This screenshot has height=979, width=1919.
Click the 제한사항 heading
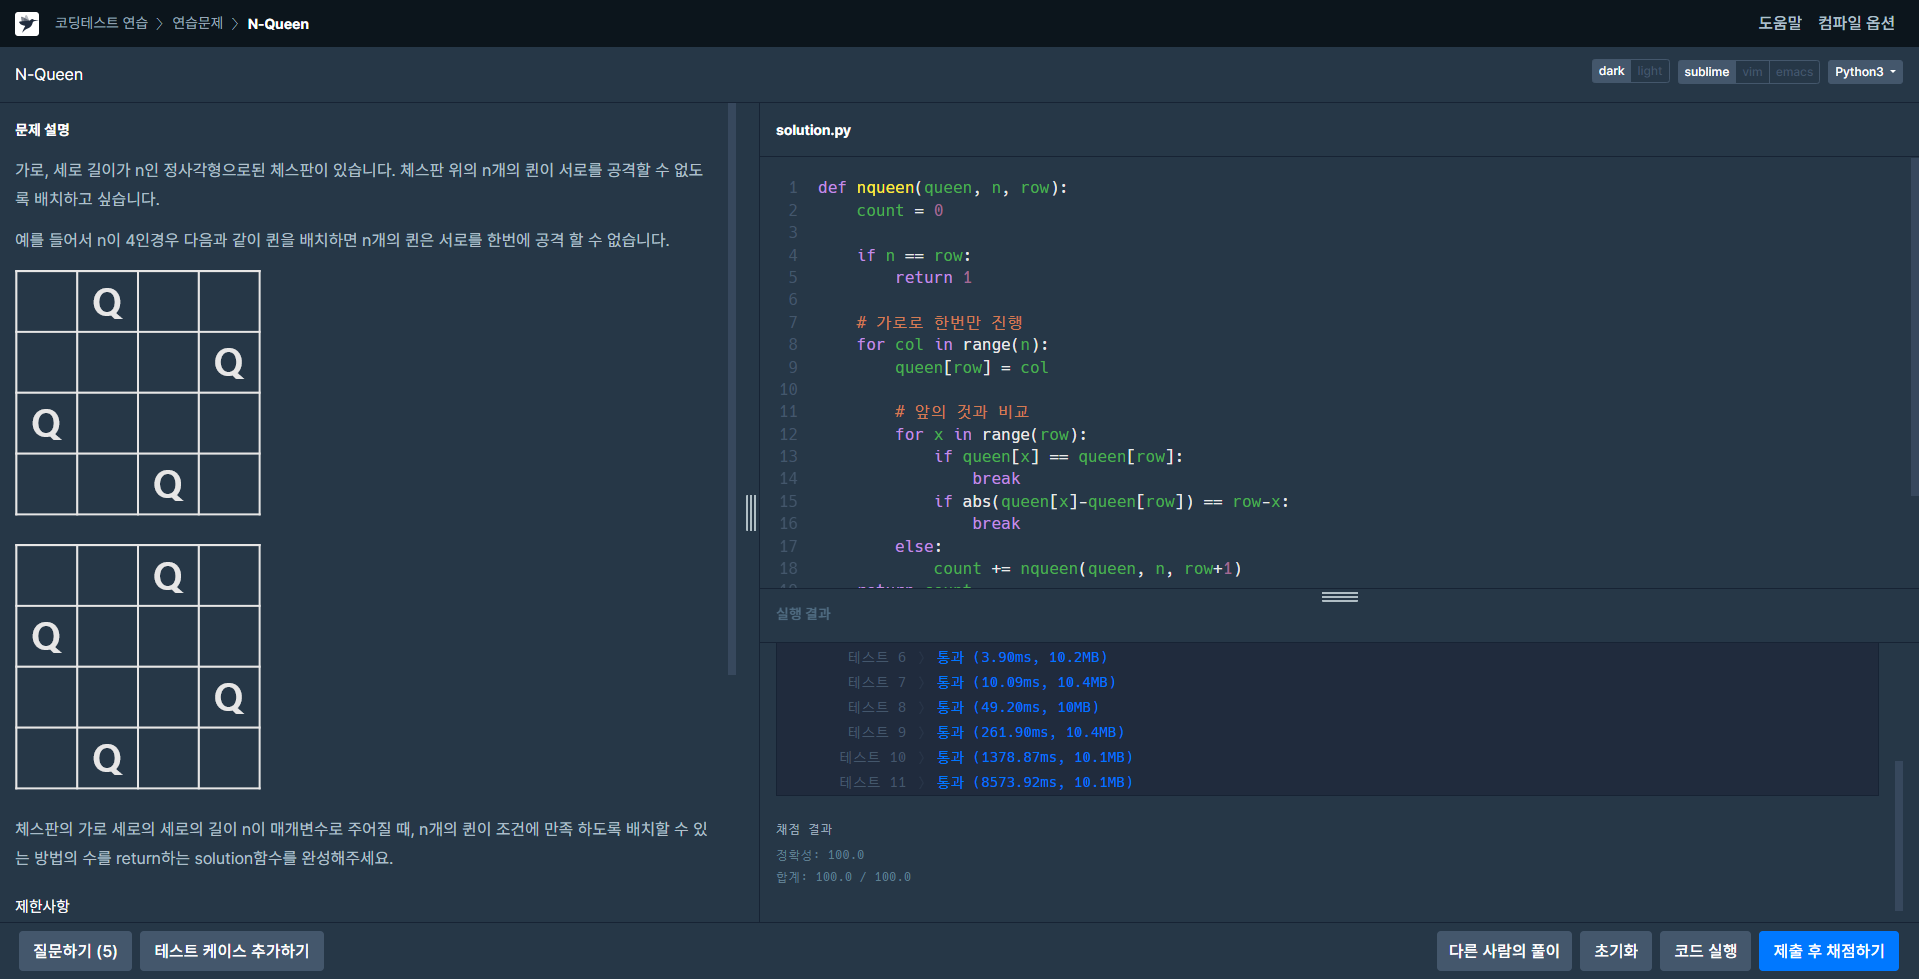pos(42,906)
